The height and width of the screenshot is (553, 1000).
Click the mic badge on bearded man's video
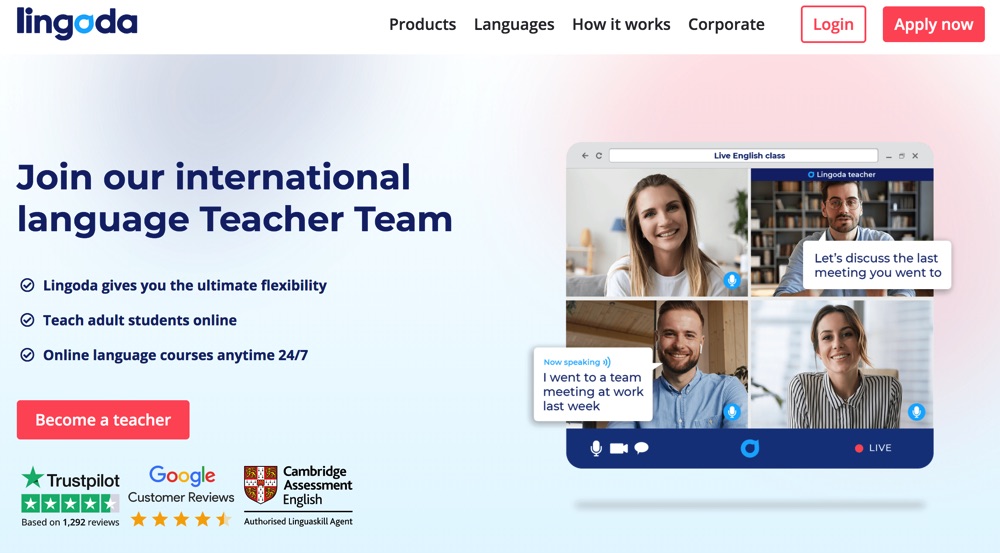(732, 412)
